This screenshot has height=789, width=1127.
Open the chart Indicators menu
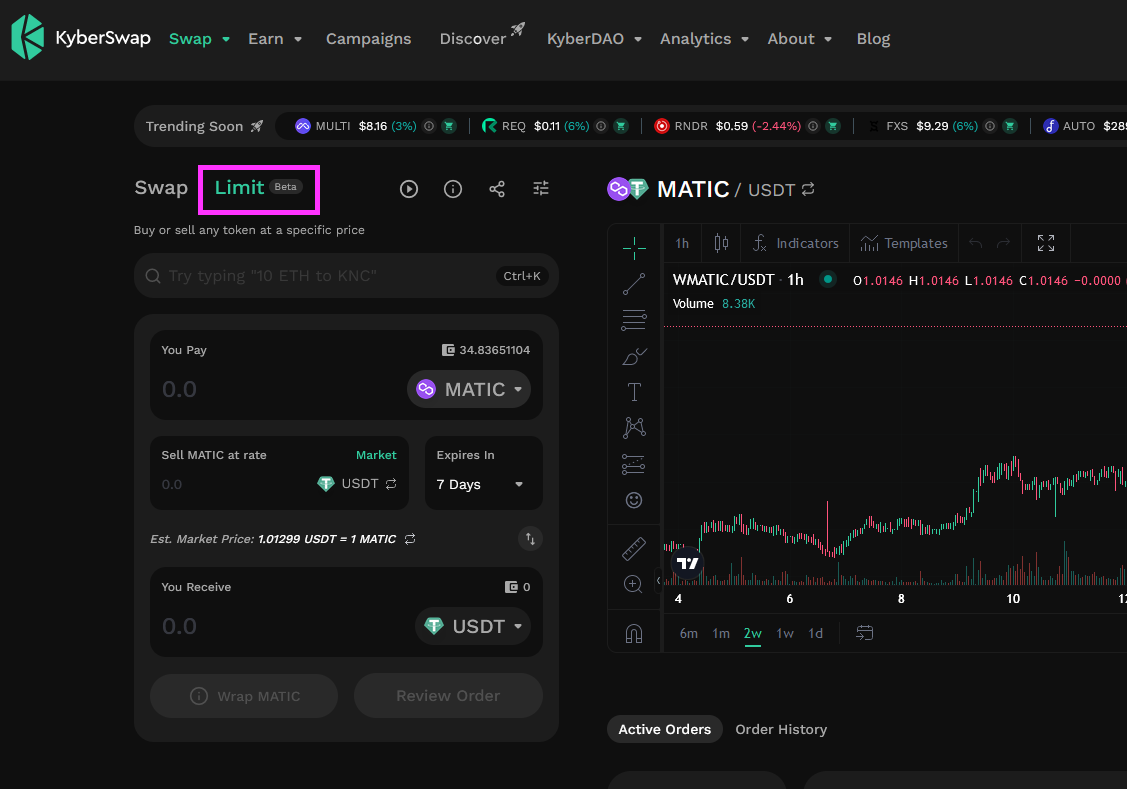click(796, 244)
